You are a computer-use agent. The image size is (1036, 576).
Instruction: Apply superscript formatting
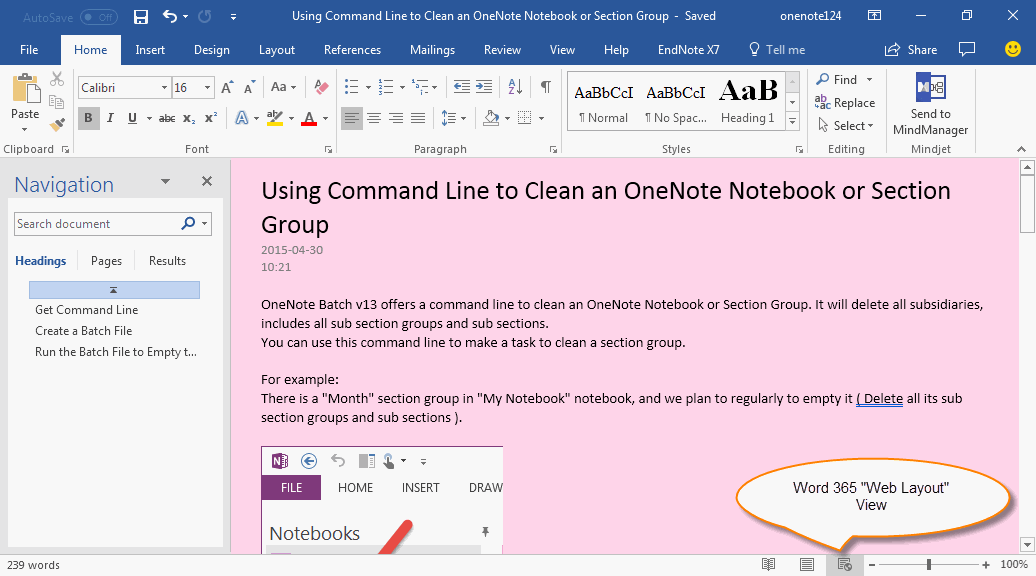211,118
